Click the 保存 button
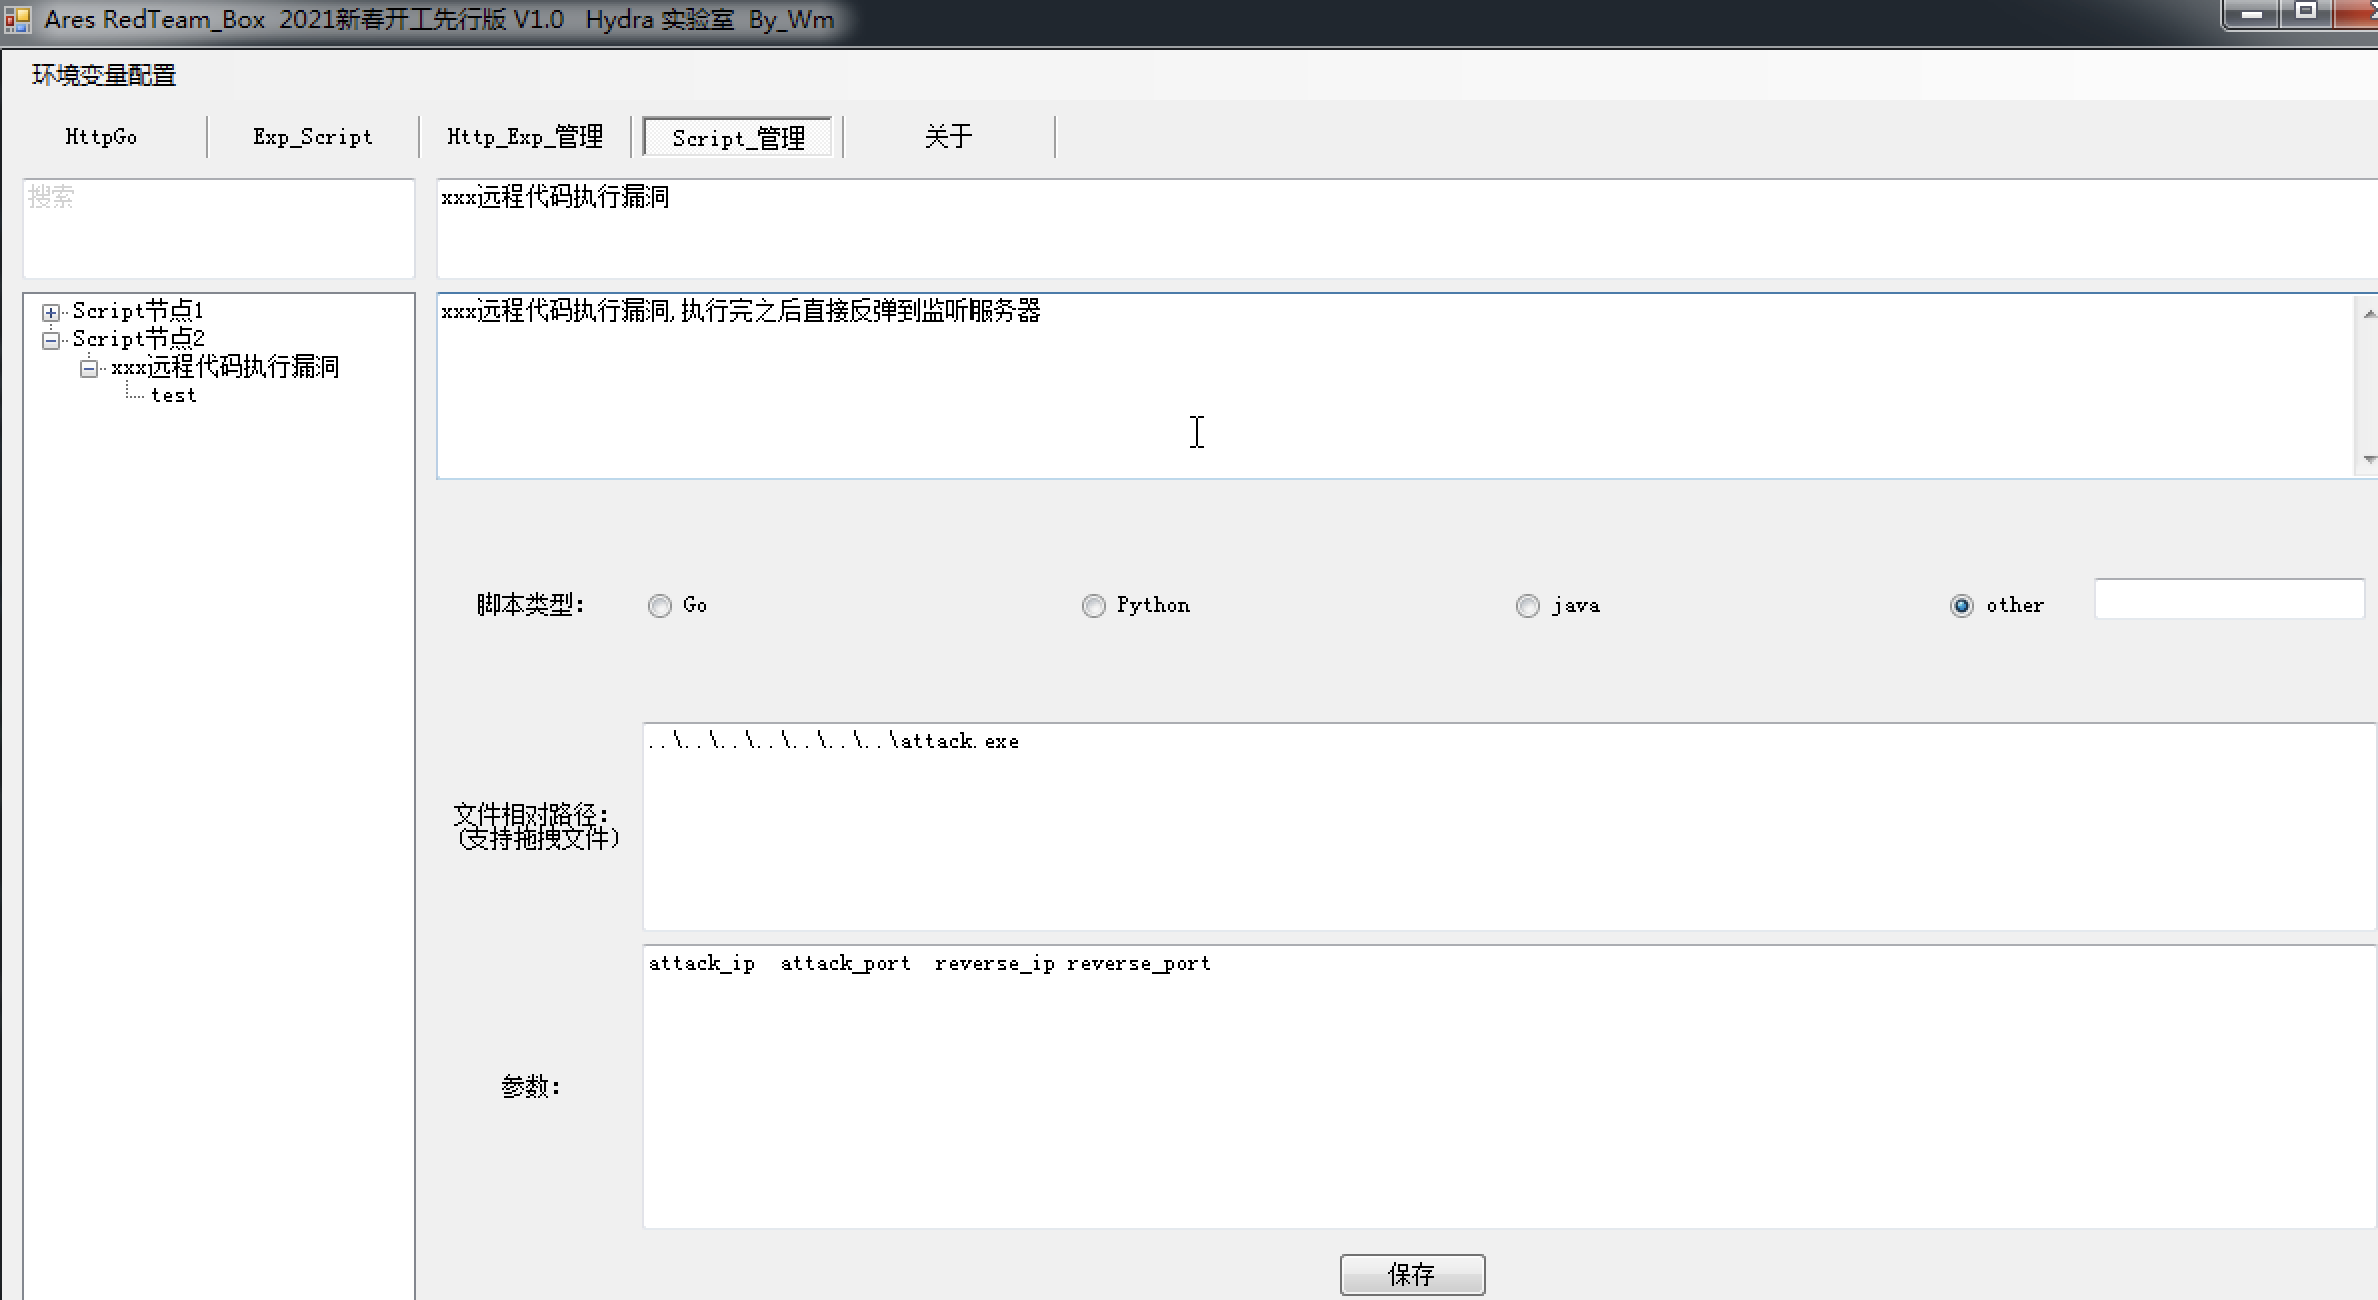Screen dimensions: 2378x1300 coord(1412,1274)
